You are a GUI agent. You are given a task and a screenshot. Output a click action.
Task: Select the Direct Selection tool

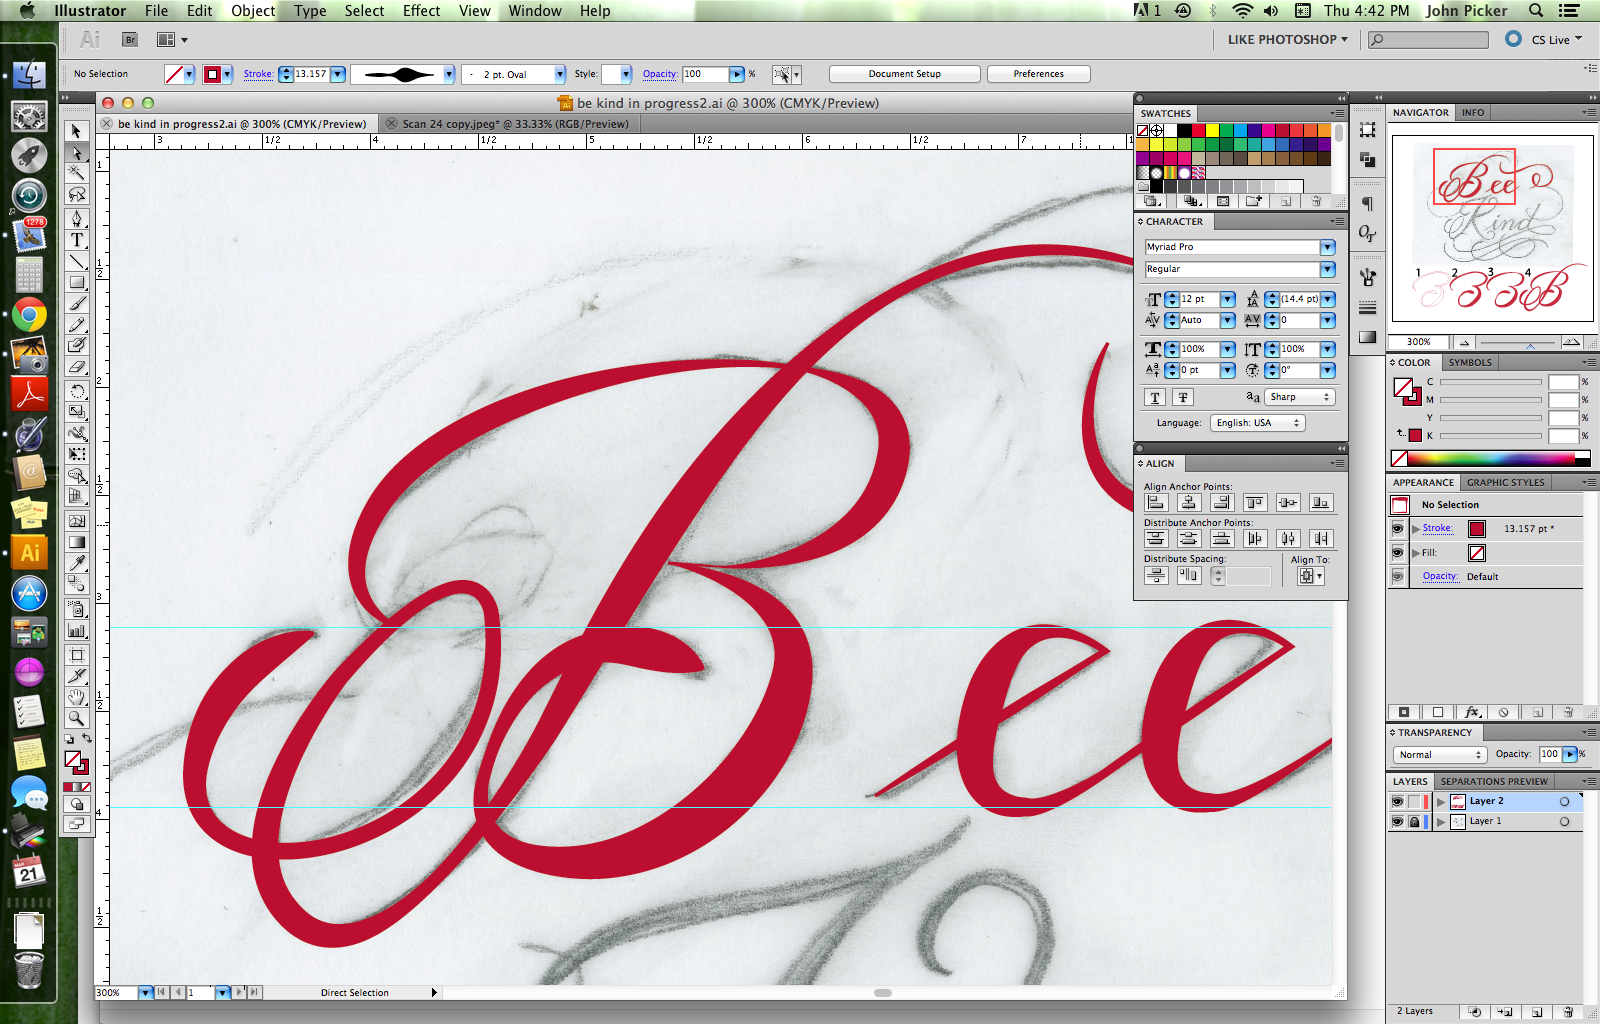(x=77, y=152)
